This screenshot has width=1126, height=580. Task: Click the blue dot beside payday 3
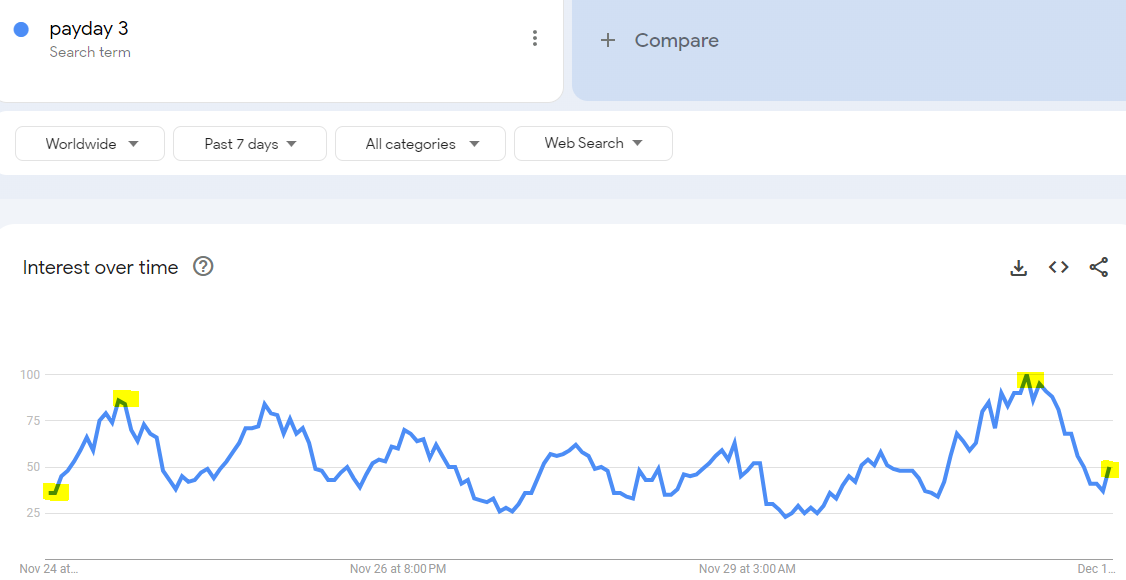point(22,29)
